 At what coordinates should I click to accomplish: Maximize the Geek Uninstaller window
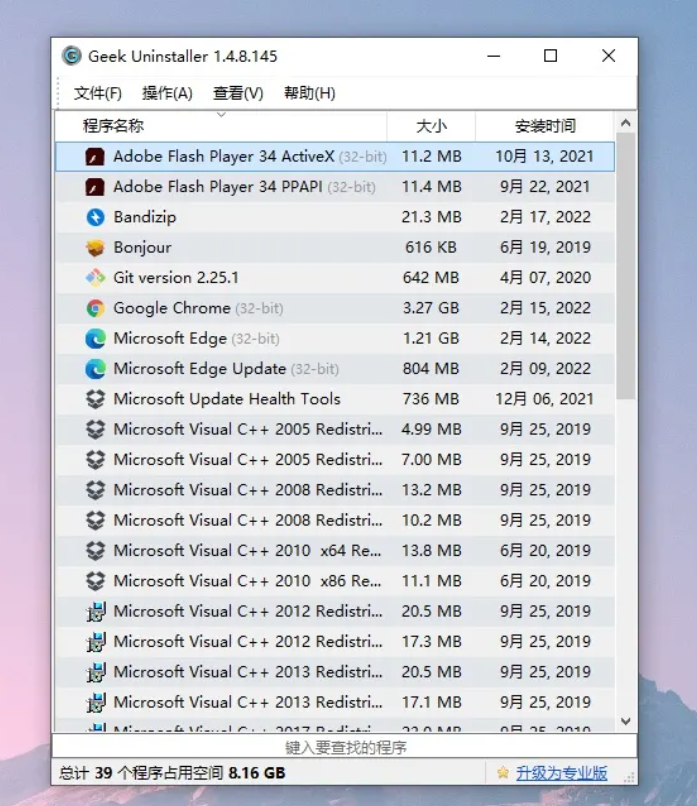[551, 56]
